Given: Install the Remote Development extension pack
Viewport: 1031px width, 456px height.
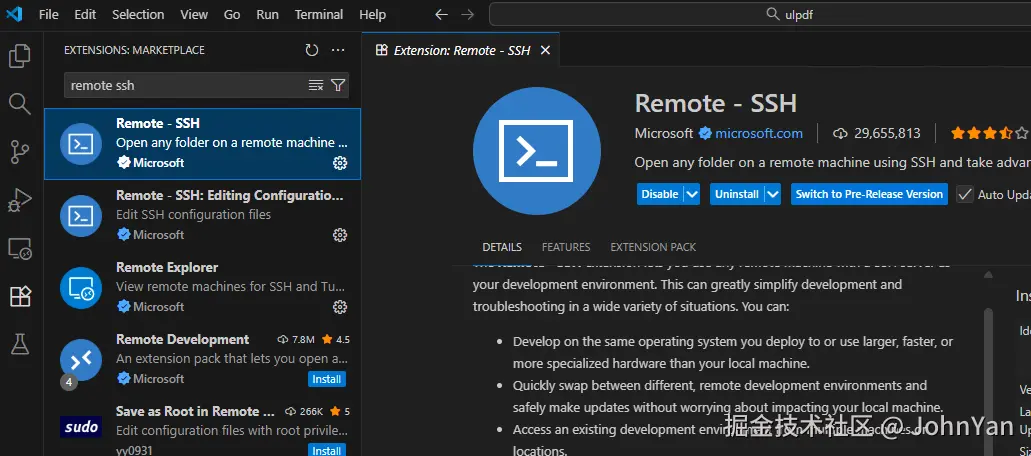Looking at the screenshot, I should 326,379.
